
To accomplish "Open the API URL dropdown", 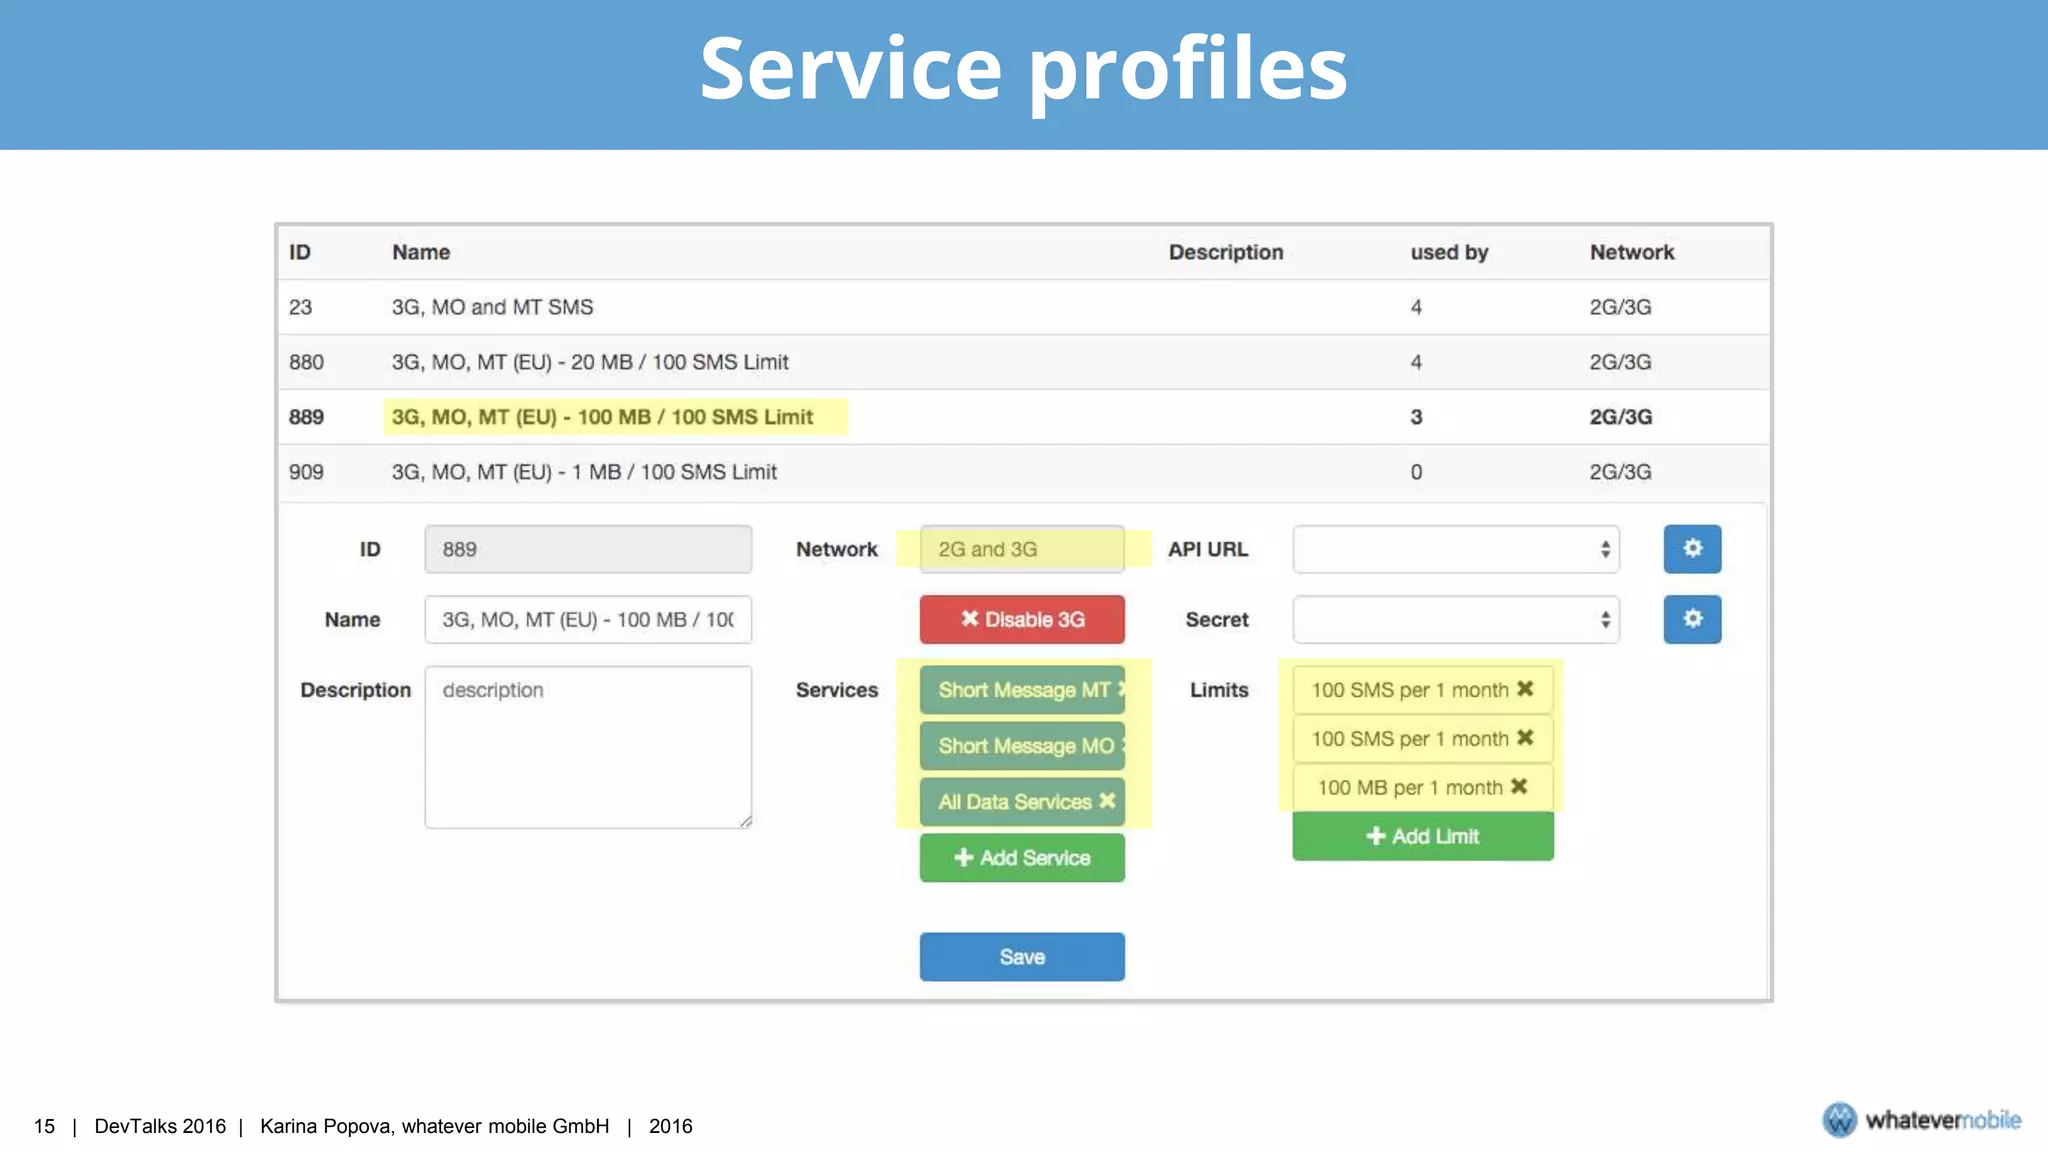I will click(1455, 549).
